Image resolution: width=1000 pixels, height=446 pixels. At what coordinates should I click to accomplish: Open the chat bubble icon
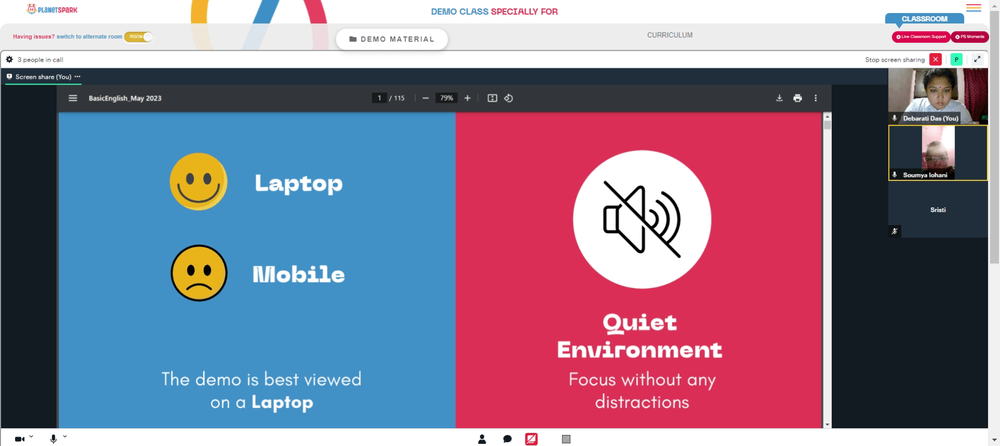[x=507, y=439]
